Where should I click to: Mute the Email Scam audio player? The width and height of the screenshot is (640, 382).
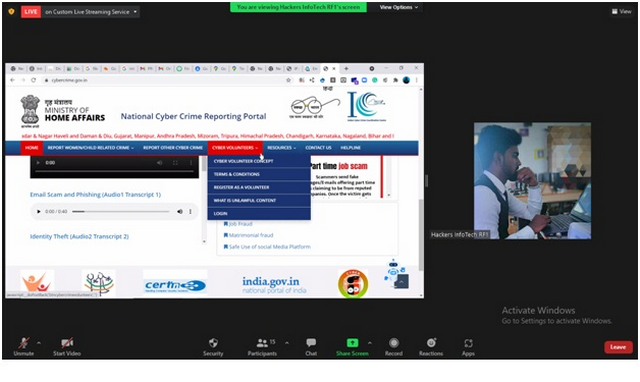pyautogui.click(x=180, y=211)
